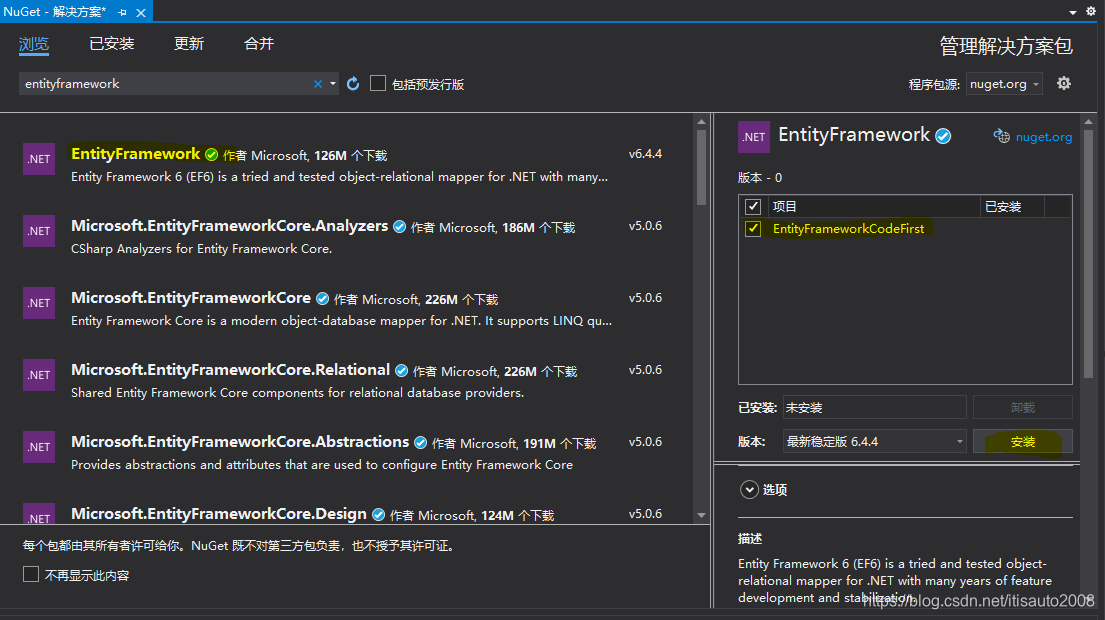Click verified badge of Design package
The width and height of the screenshot is (1105, 620).
(378, 514)
